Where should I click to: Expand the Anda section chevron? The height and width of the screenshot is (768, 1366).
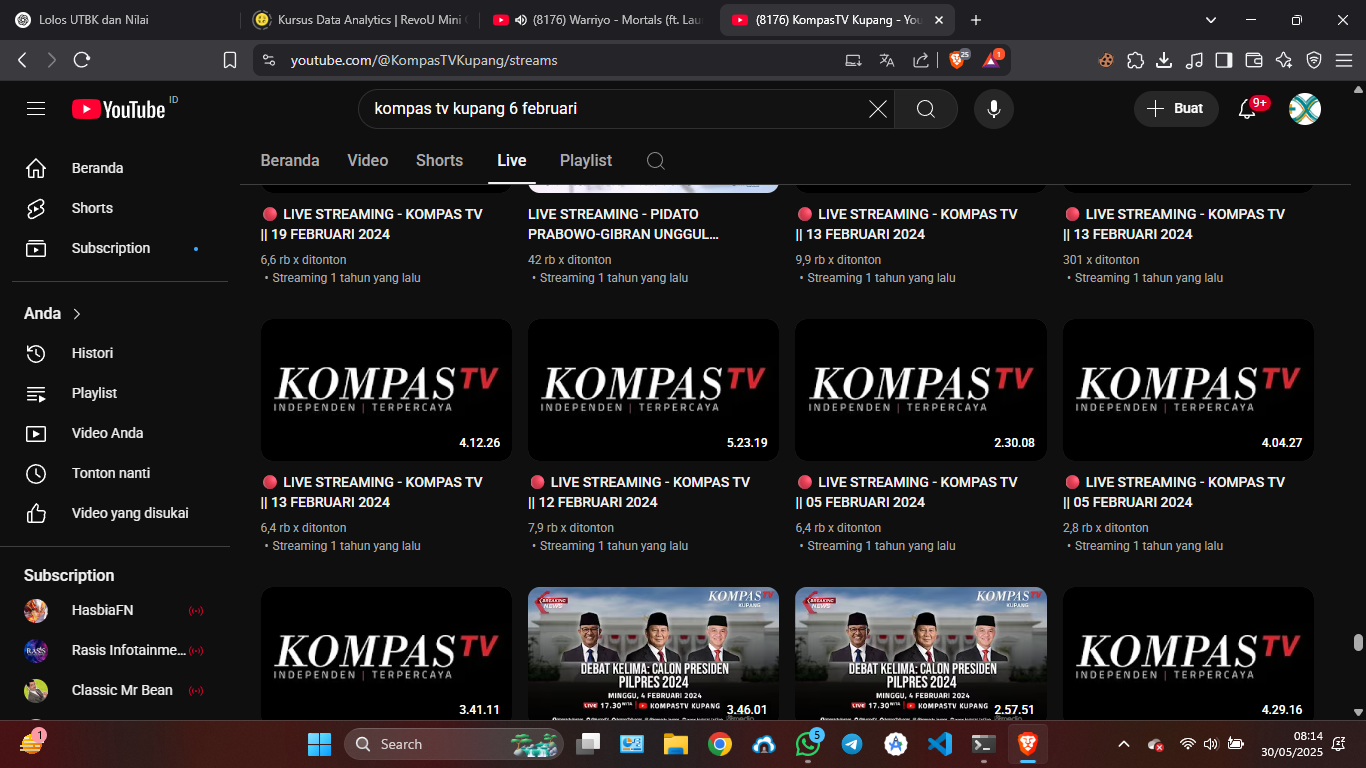(x=77, y=314)
